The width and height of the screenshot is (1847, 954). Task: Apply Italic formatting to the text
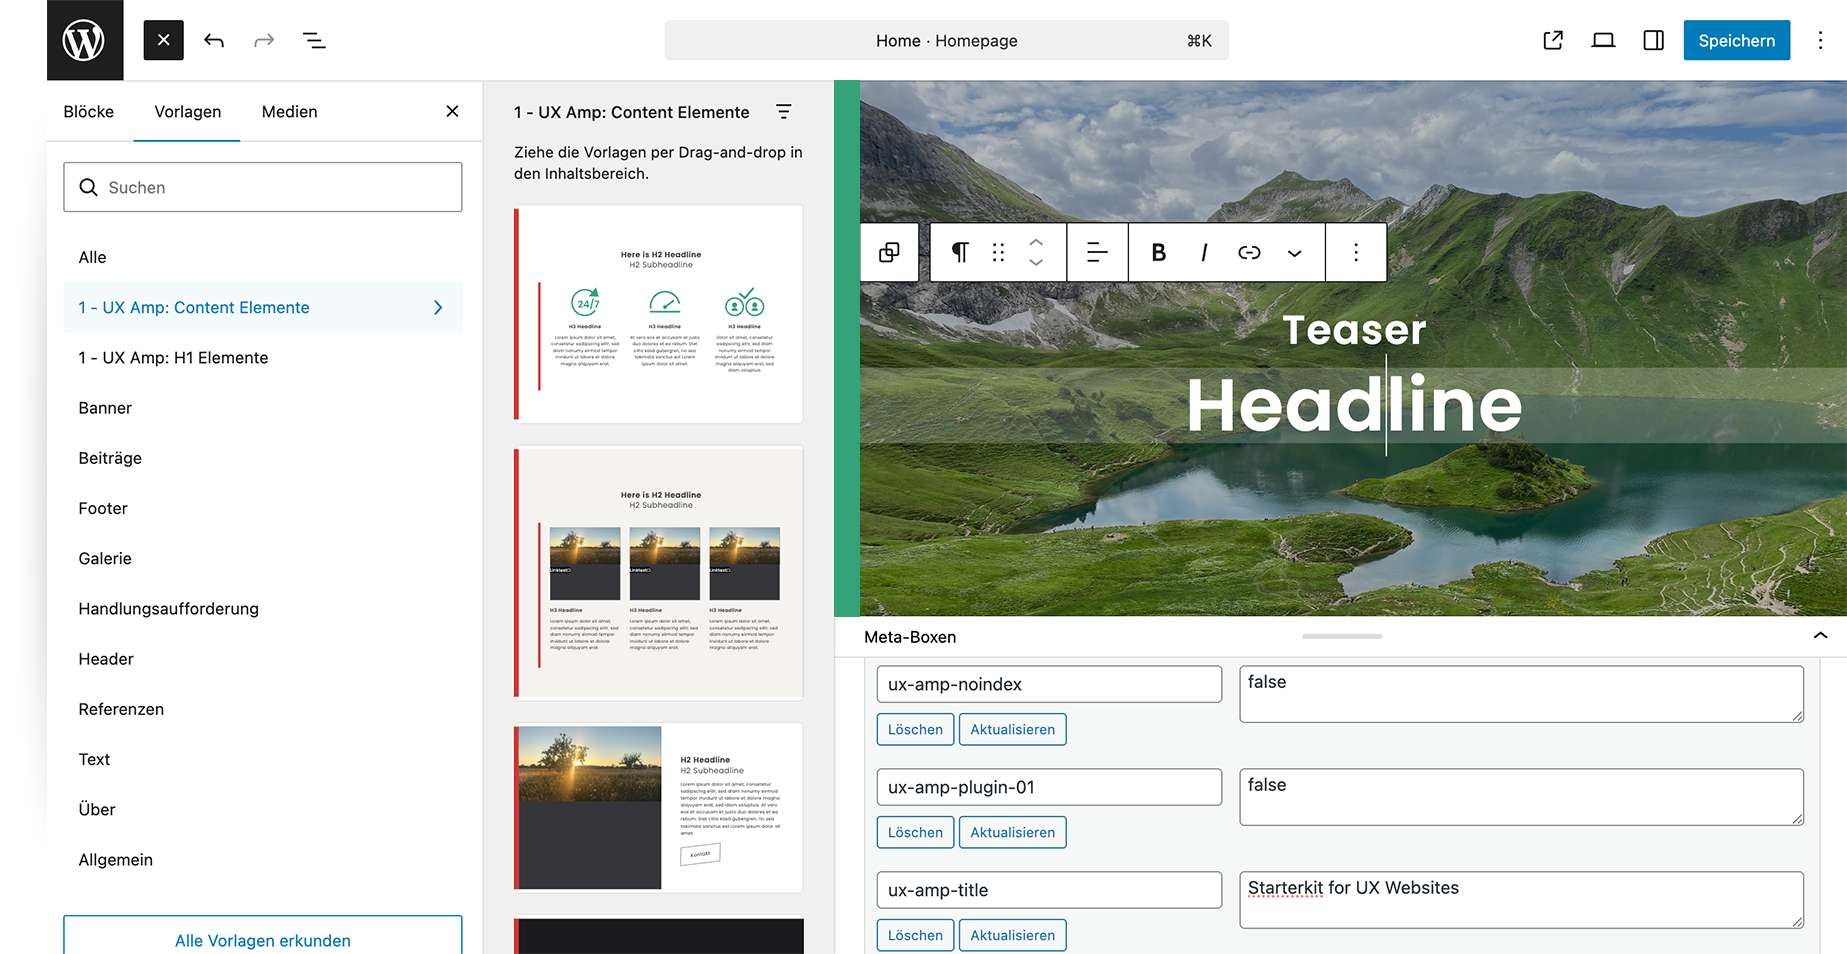pos(1203,252)
